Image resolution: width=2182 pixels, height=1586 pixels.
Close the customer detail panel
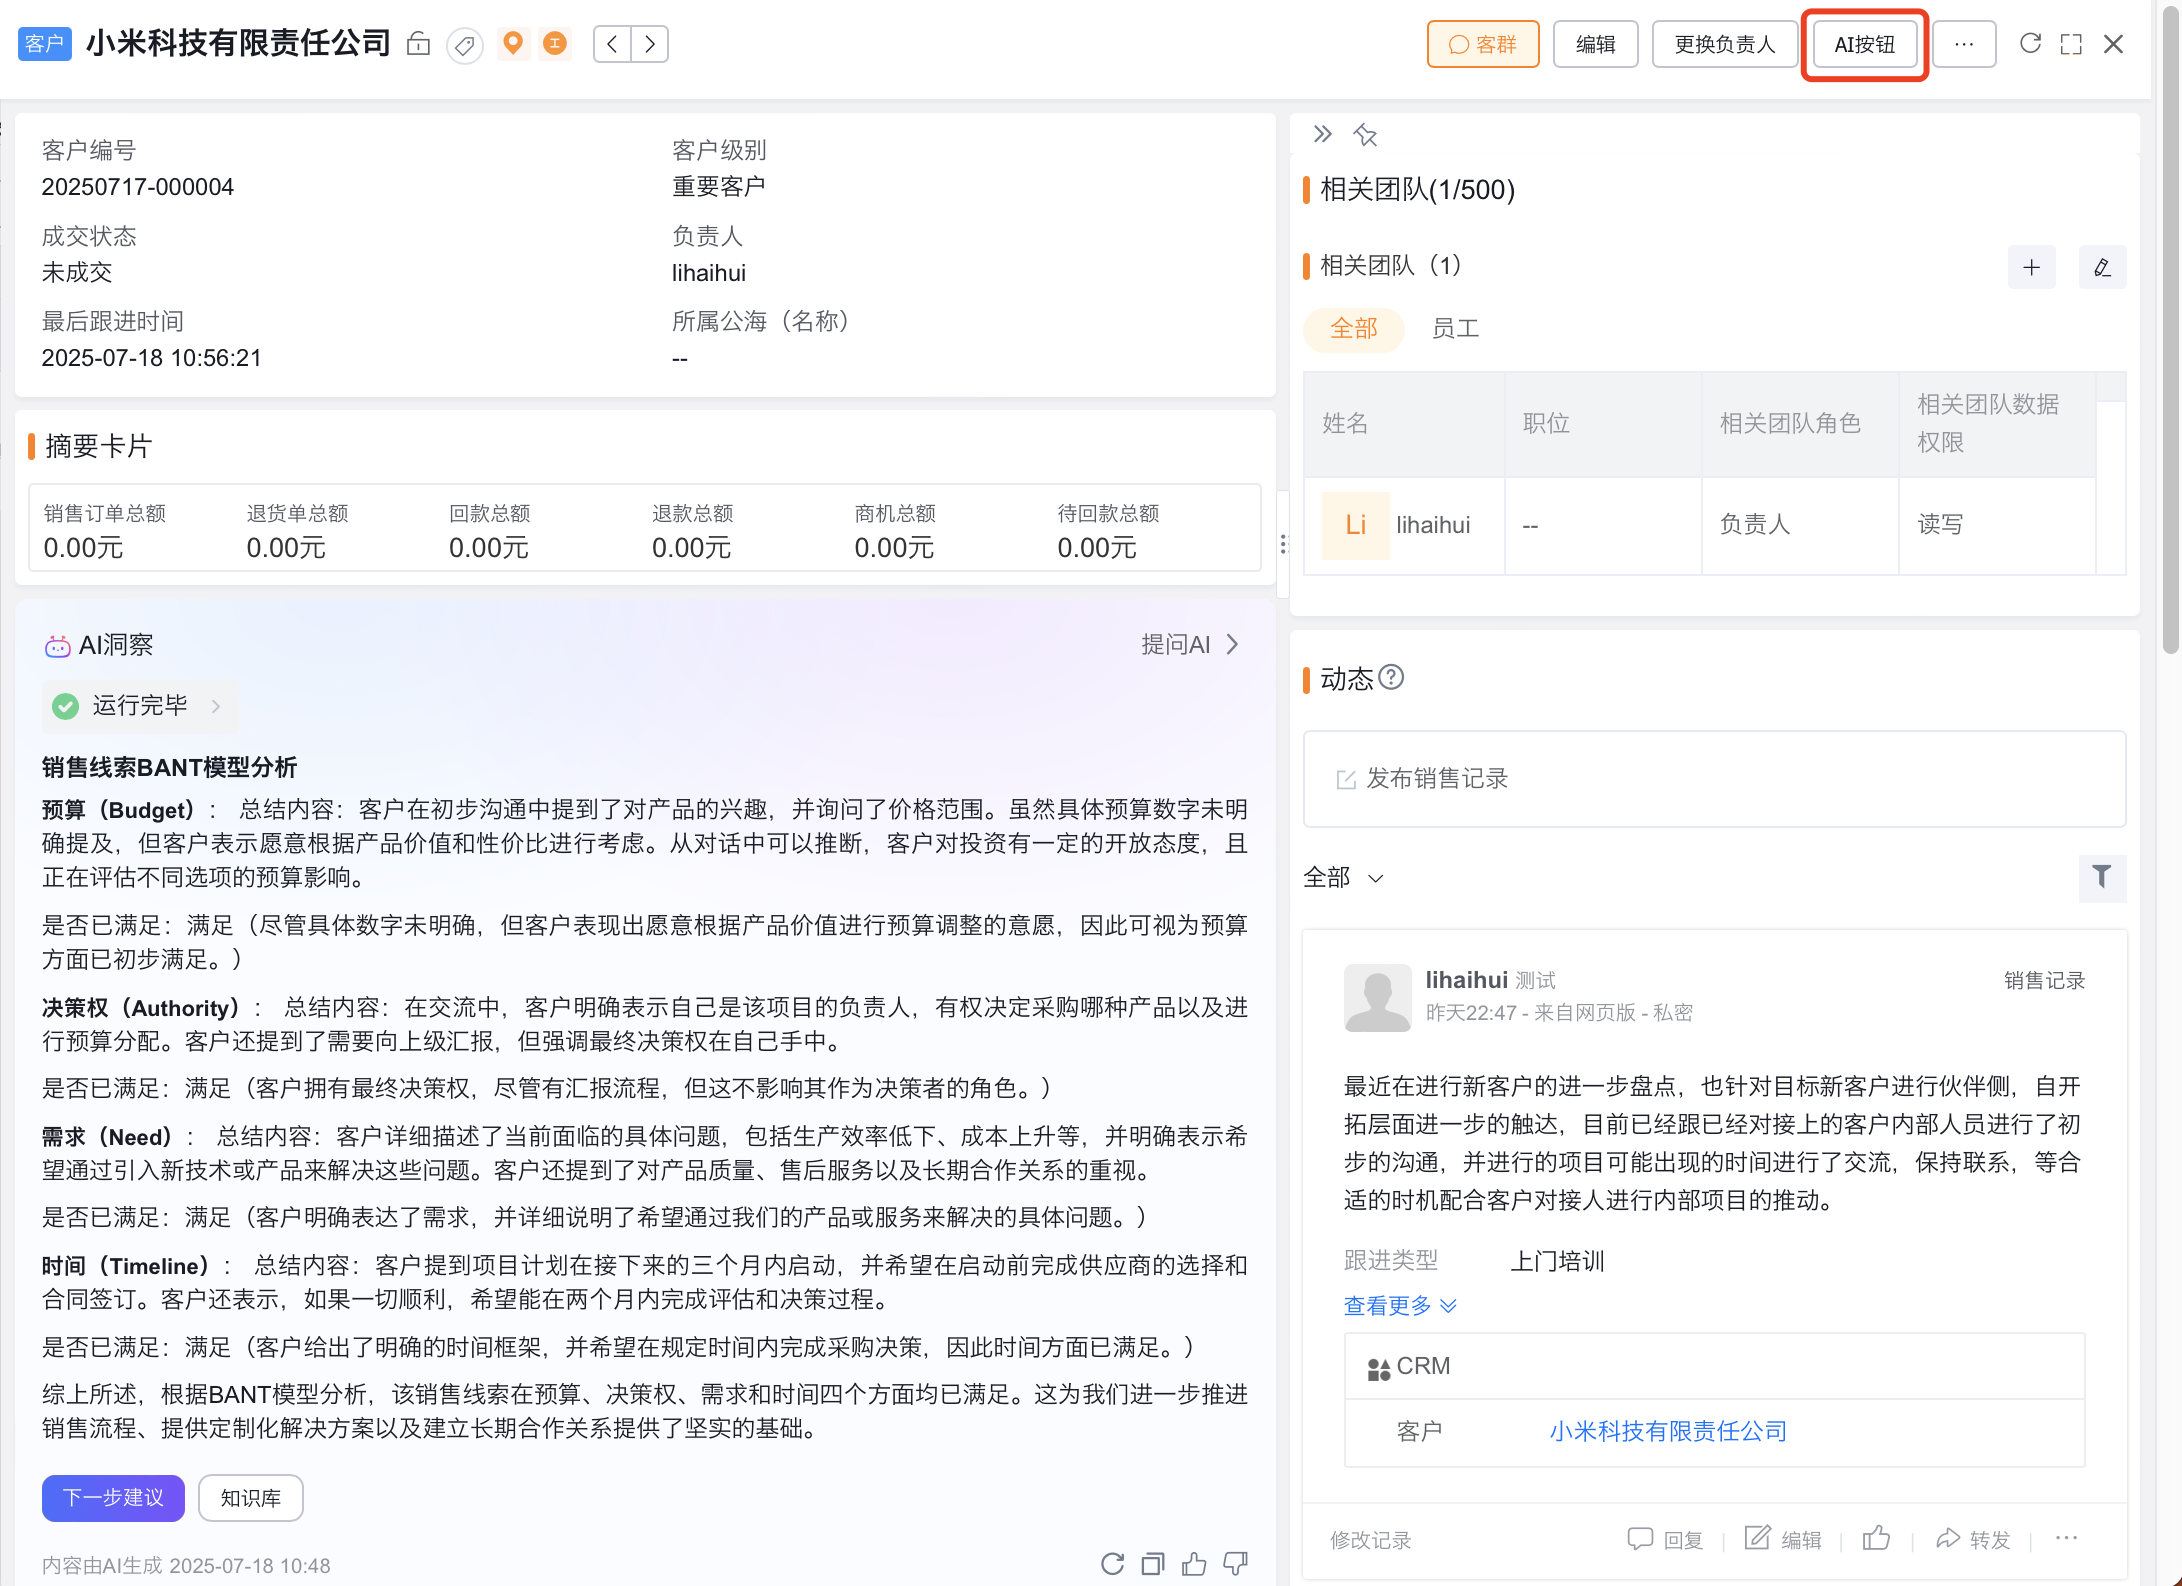coord(2113,44)
